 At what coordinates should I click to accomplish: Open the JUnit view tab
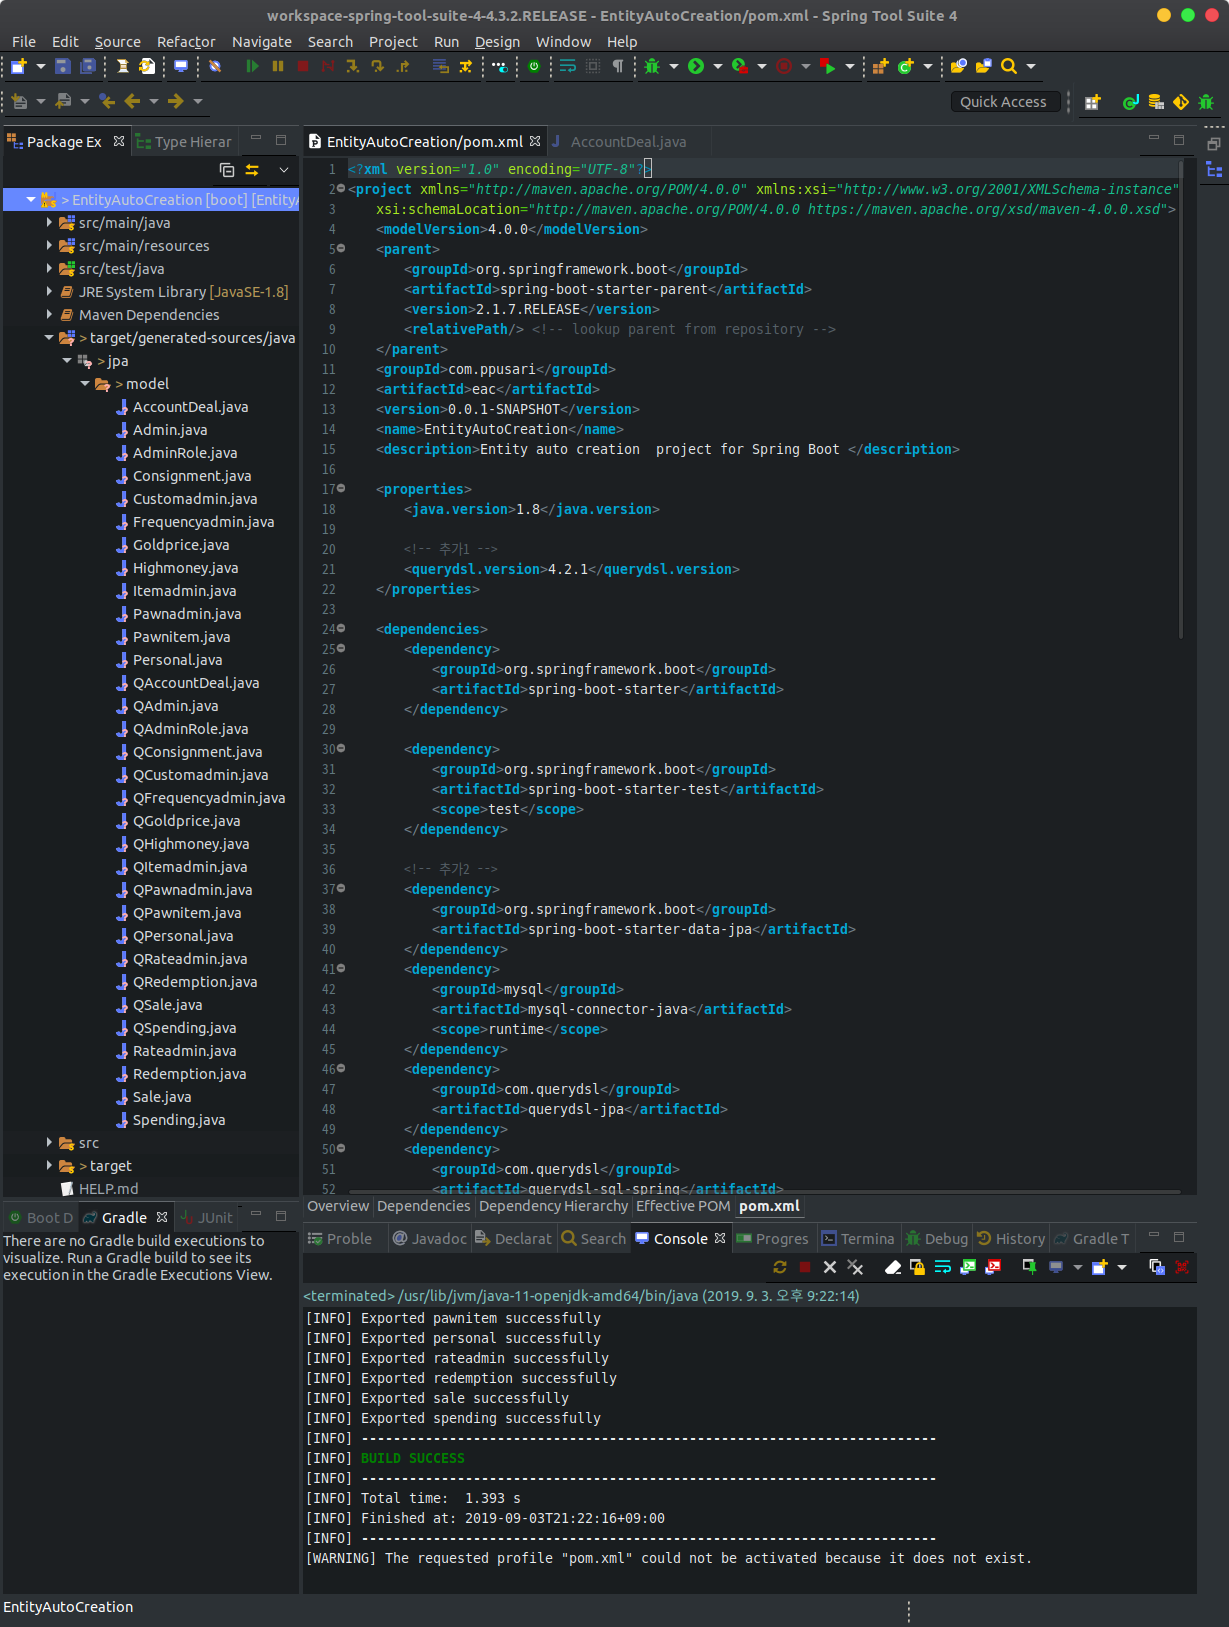click(207, 1218)
